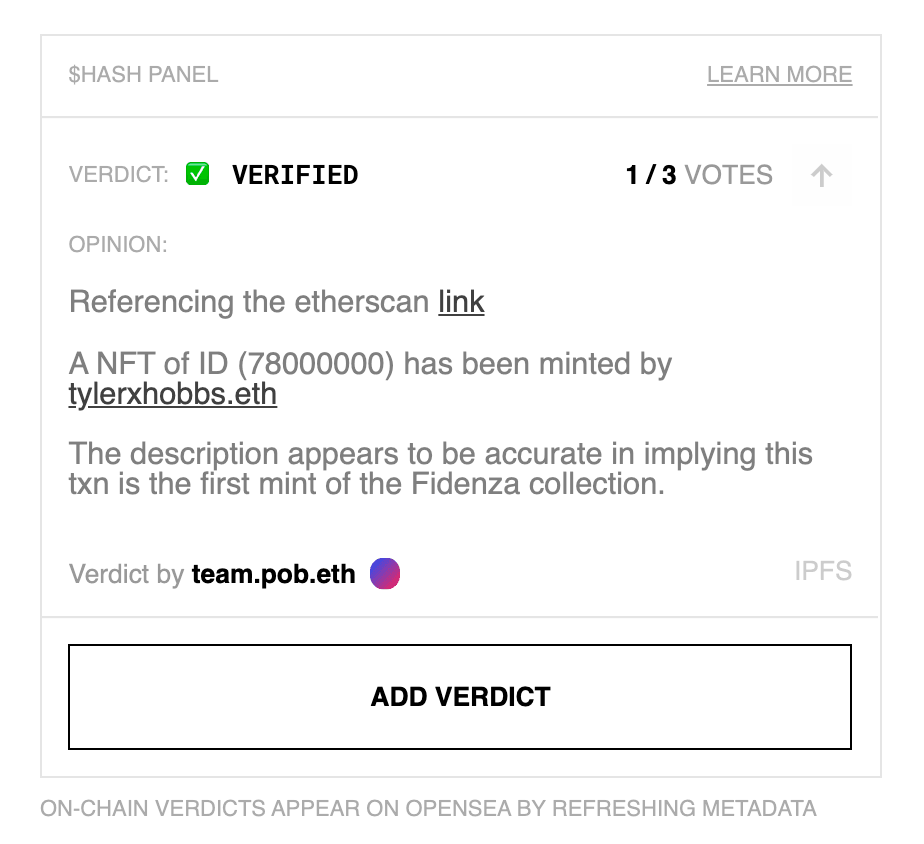Collapse verdict with the up arrow
924x844 pixels.
821,175
